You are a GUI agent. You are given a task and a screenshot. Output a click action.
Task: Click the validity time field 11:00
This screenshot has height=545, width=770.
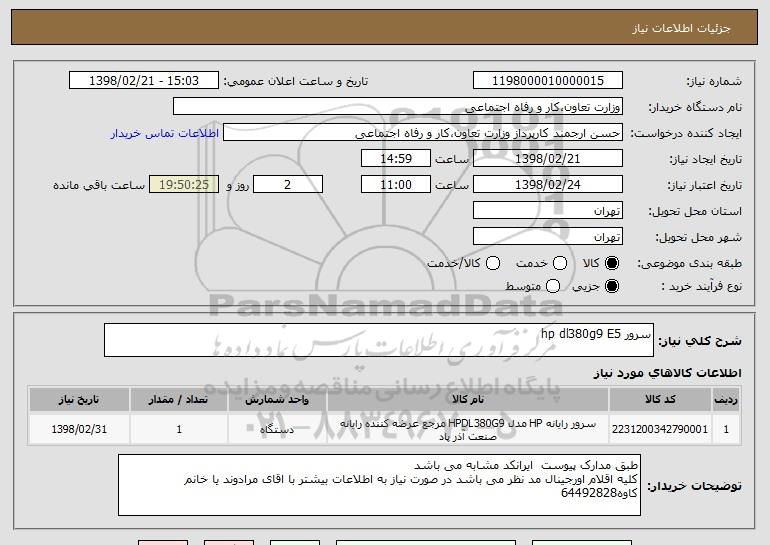[396, 185]
